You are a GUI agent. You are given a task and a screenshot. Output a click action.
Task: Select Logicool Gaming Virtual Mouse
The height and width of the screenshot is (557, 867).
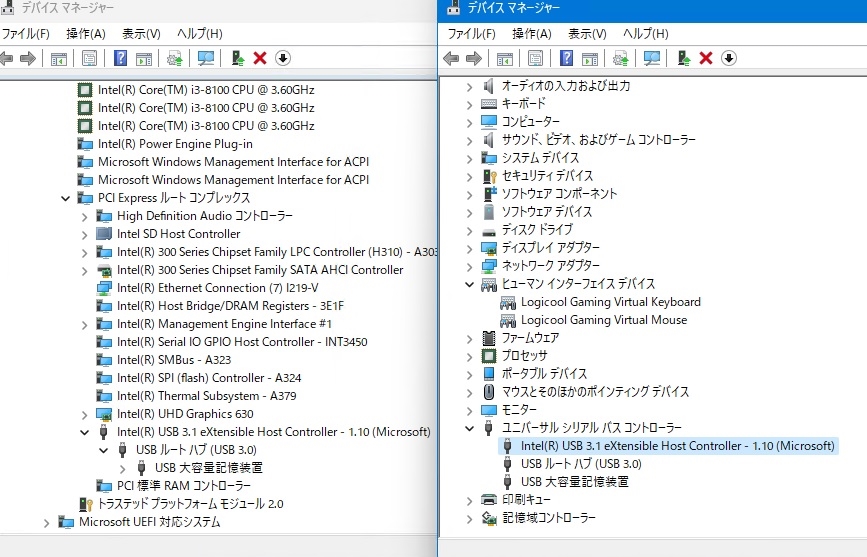604,320
